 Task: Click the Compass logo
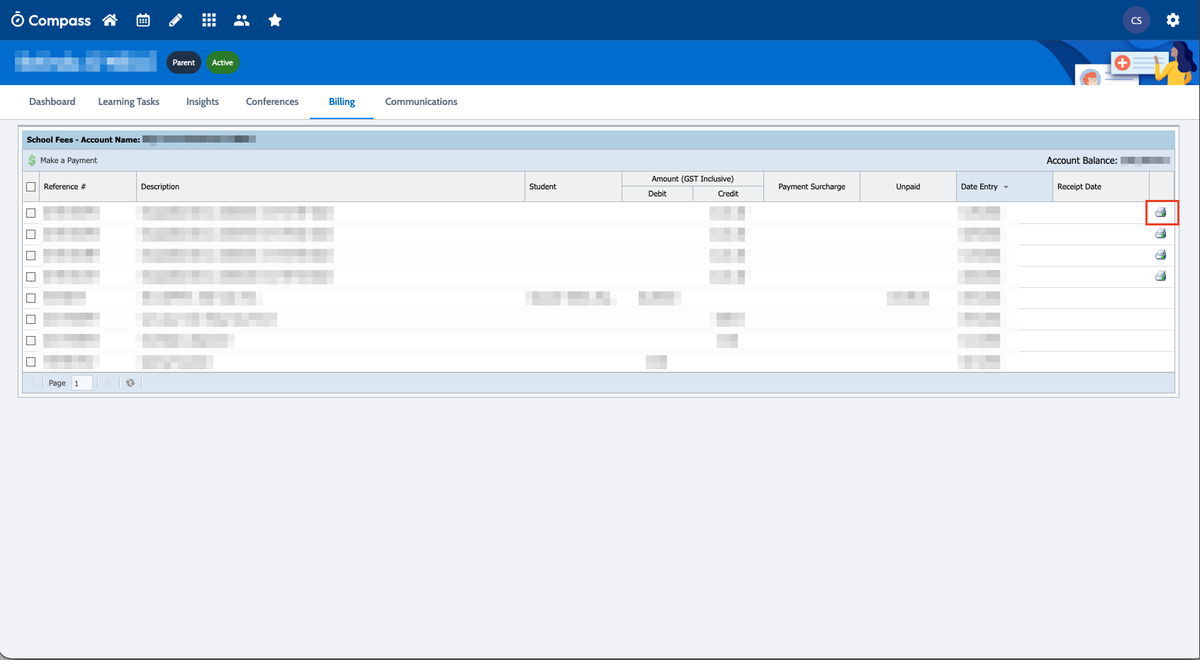pyautogui.click(x=51, y=20)
